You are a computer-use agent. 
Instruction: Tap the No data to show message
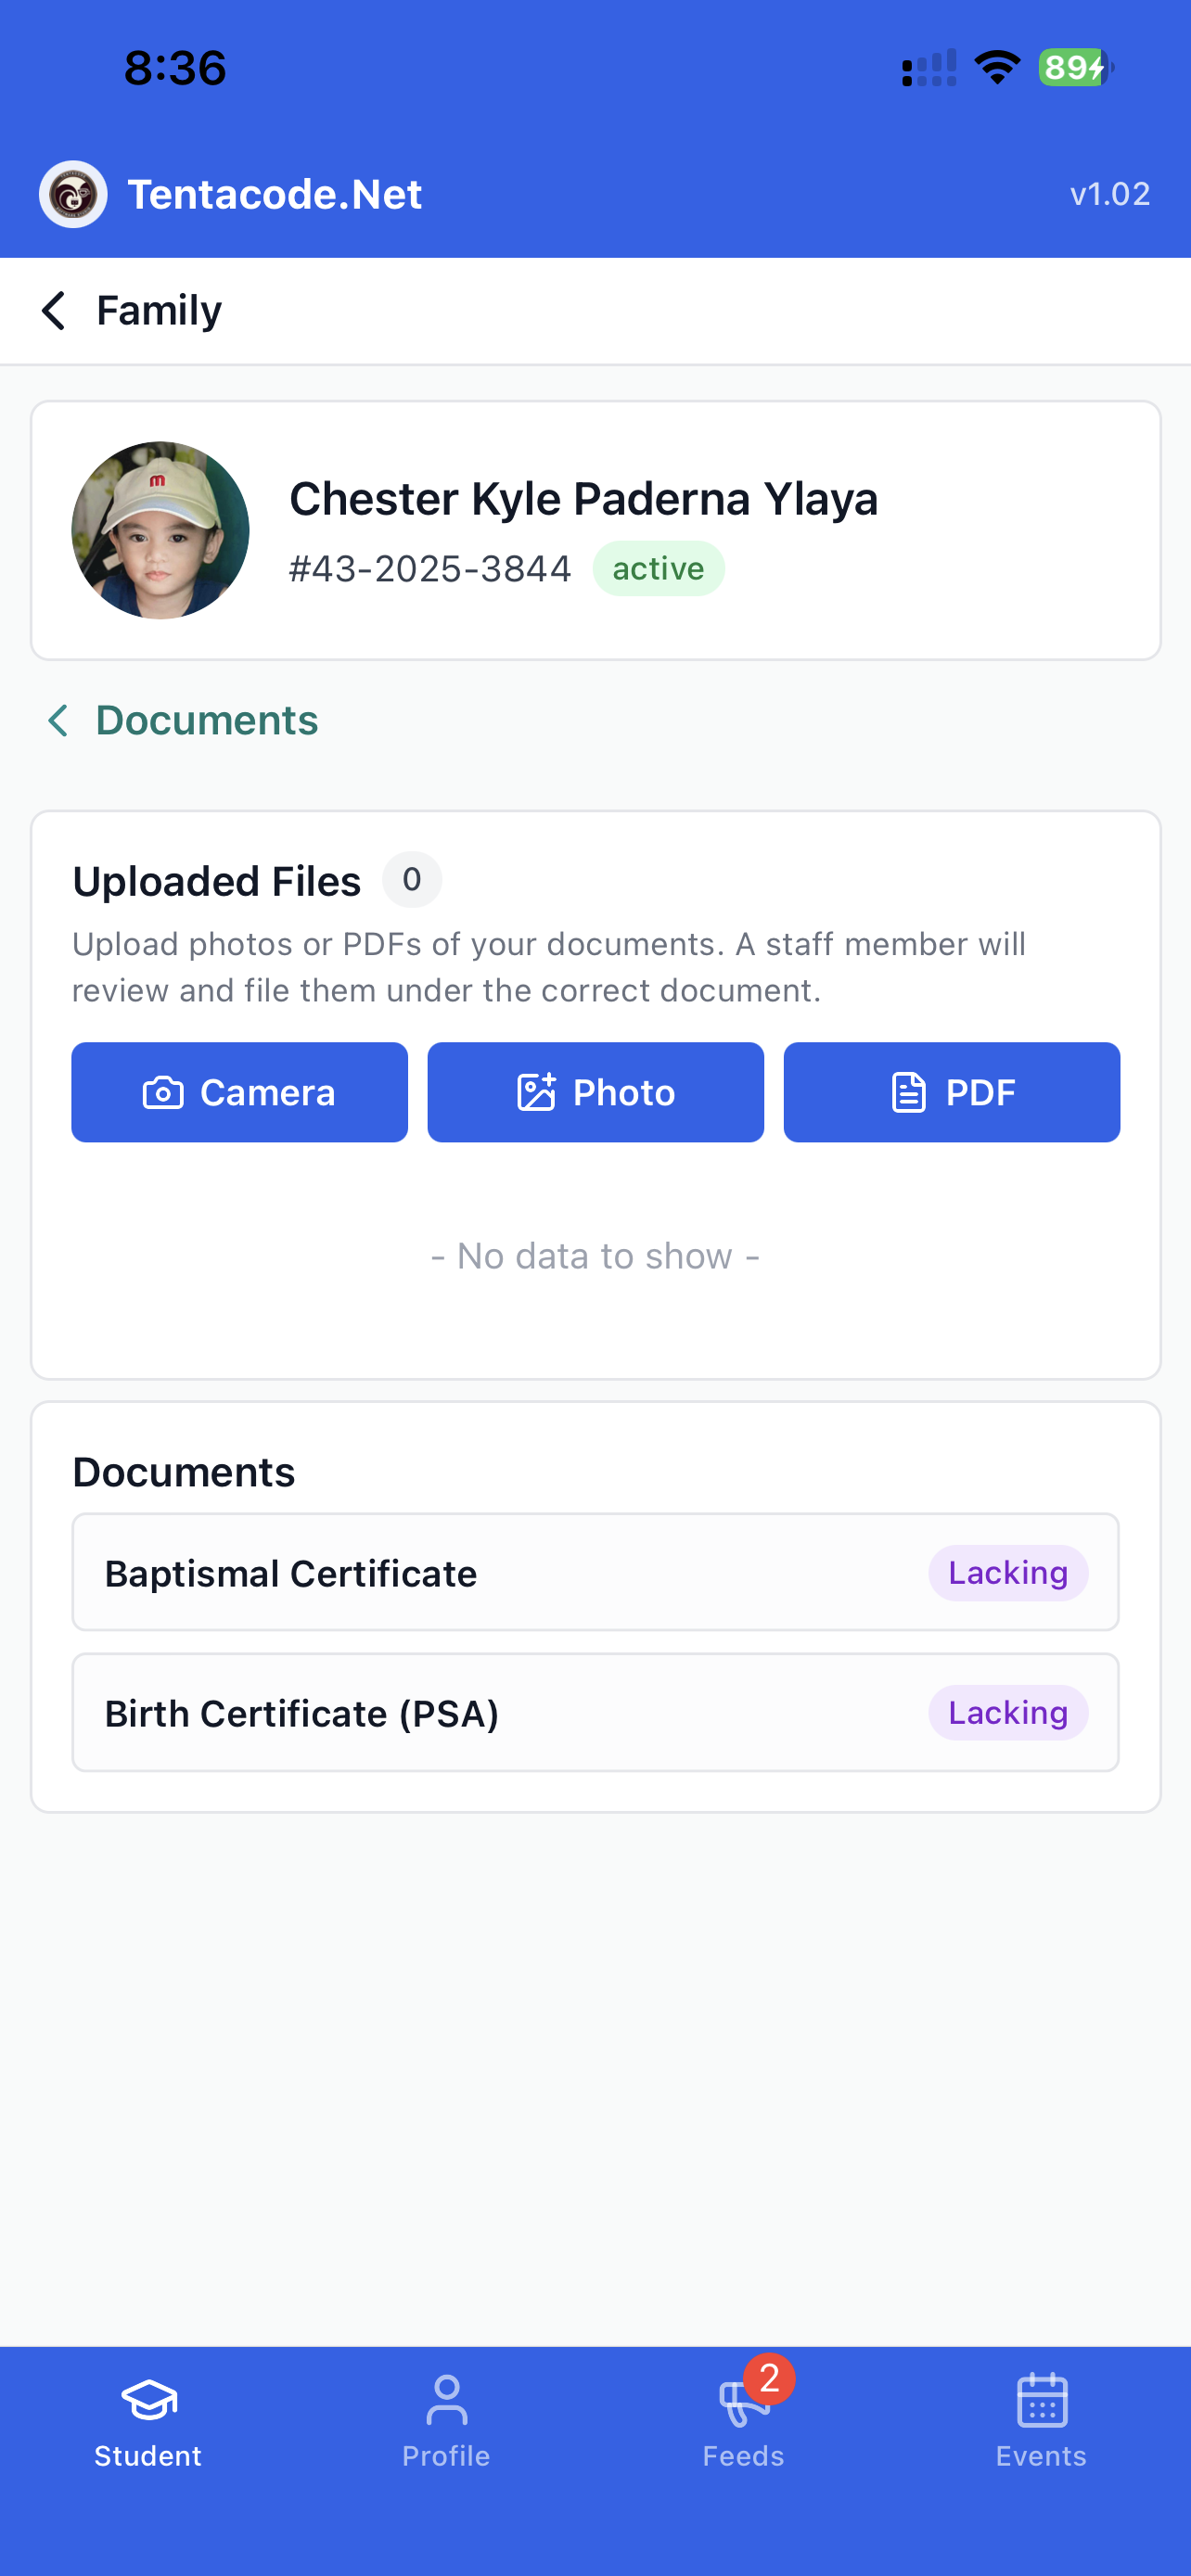(x=595, y=1256)
